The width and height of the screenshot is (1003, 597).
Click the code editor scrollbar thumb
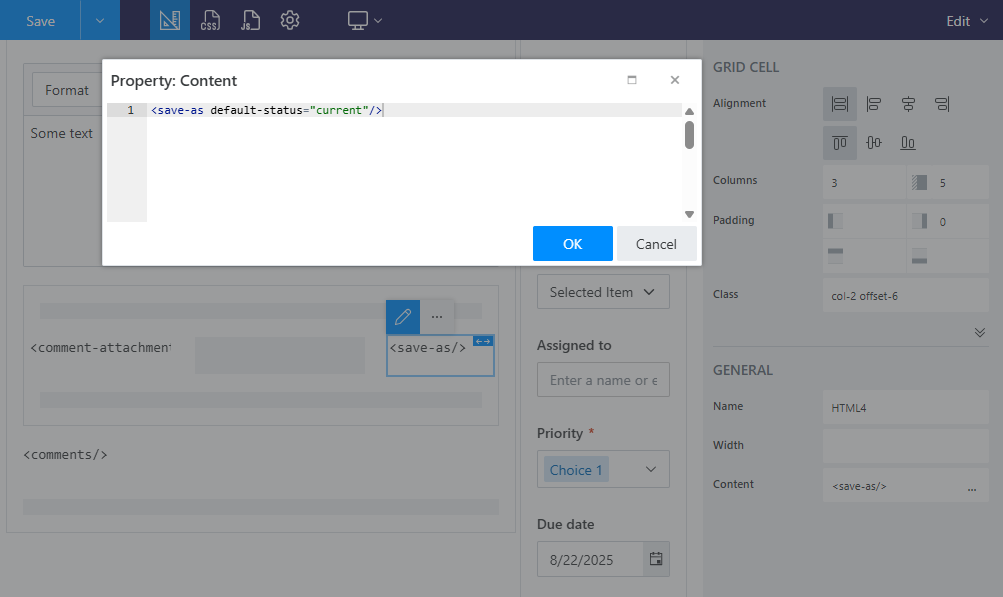689,135
